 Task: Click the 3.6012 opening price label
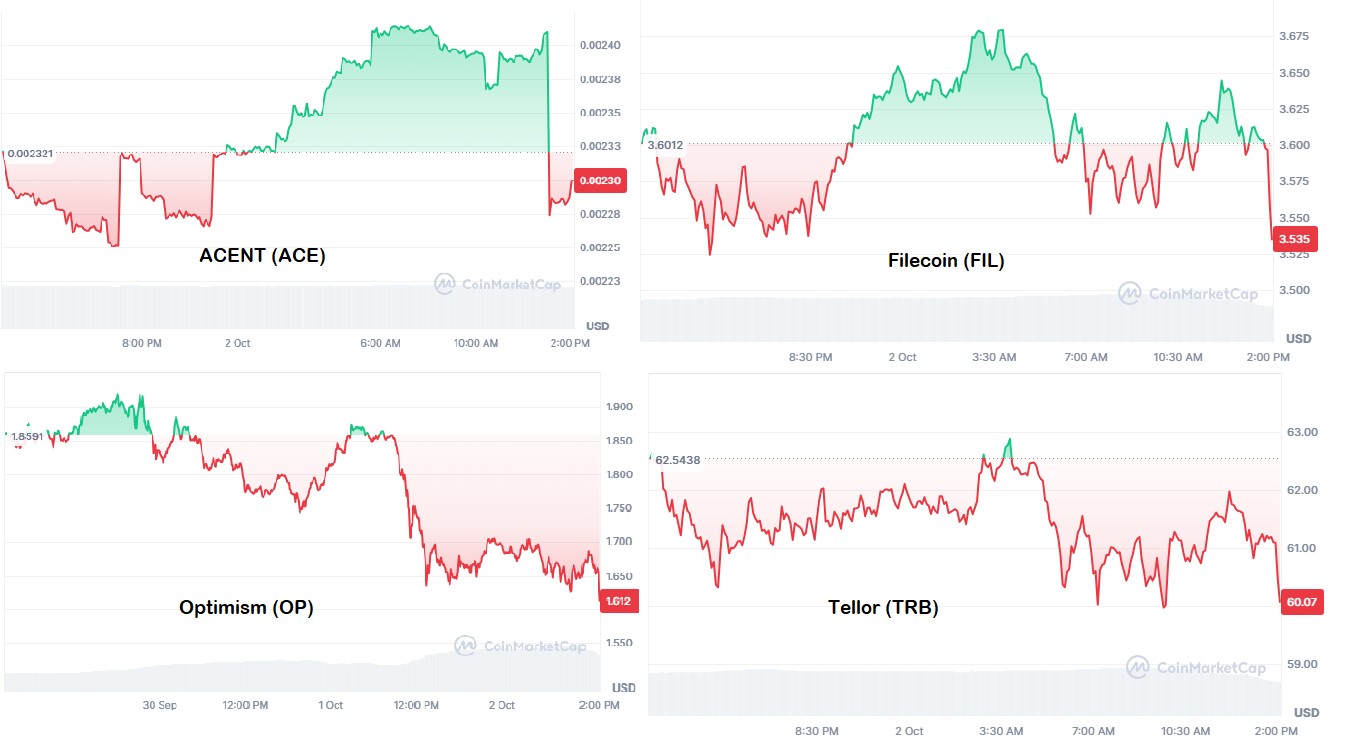665,145
